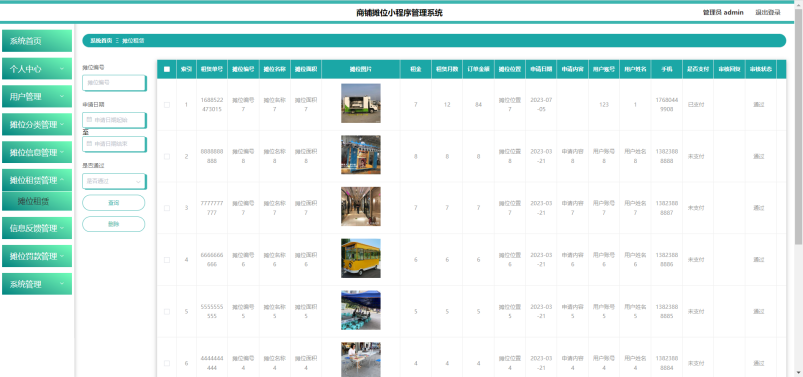
Task: Click the calendar icon in 申请日期结束 field
Action: (x=90, y=144)
